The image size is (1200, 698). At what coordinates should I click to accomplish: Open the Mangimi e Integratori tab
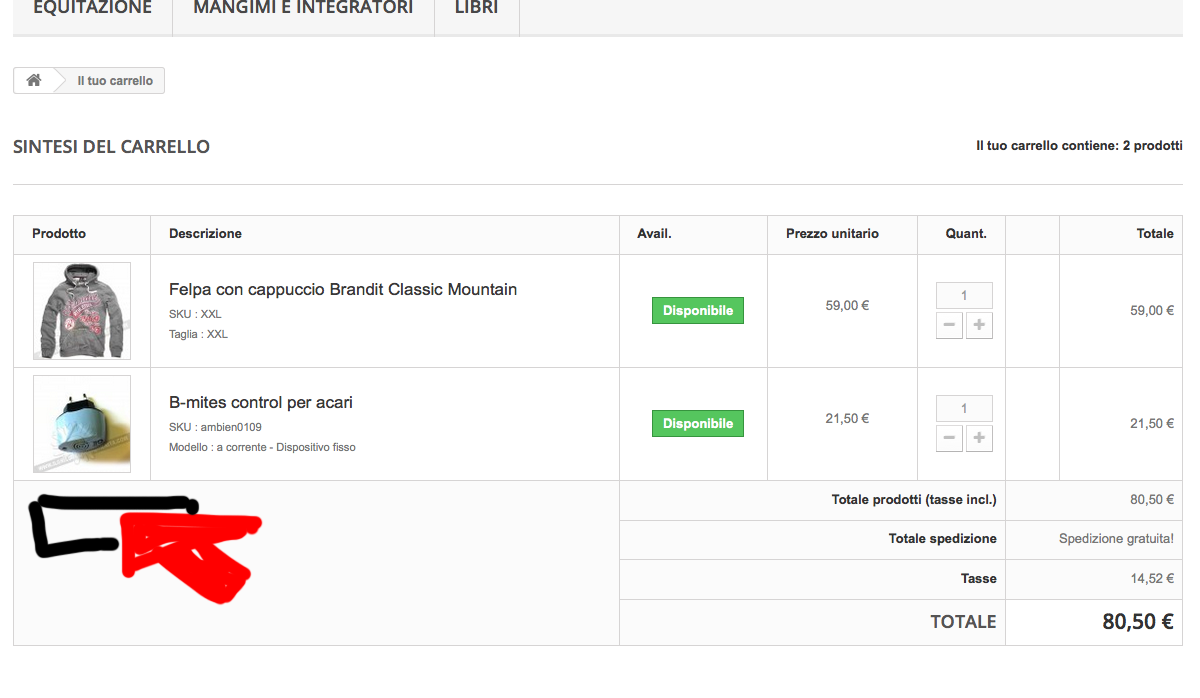coord(303,9)
